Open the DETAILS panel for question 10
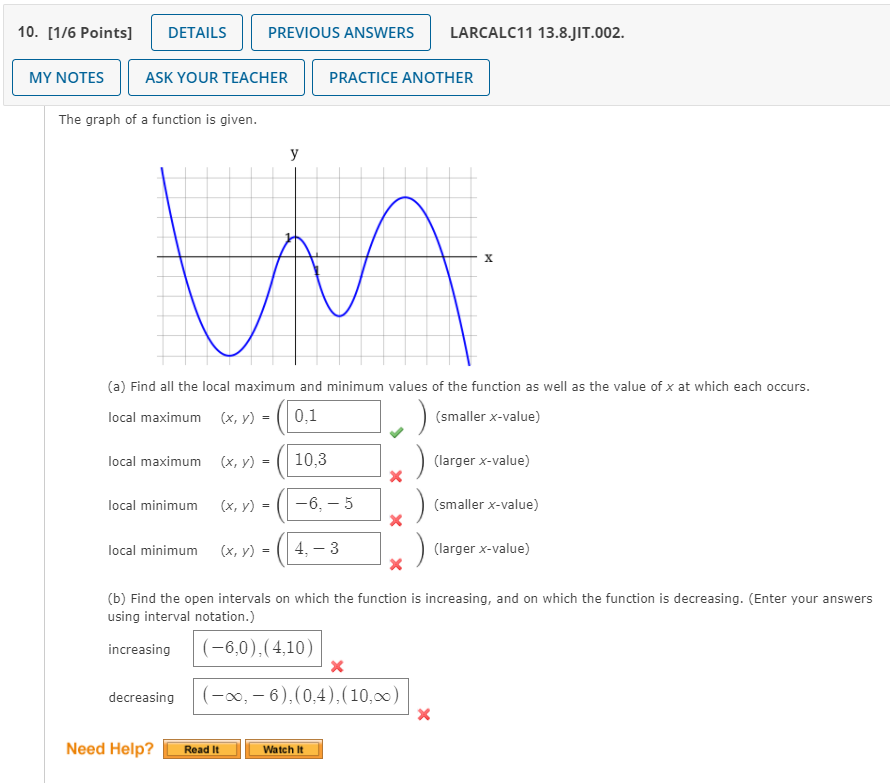 (x=196, y=32)
